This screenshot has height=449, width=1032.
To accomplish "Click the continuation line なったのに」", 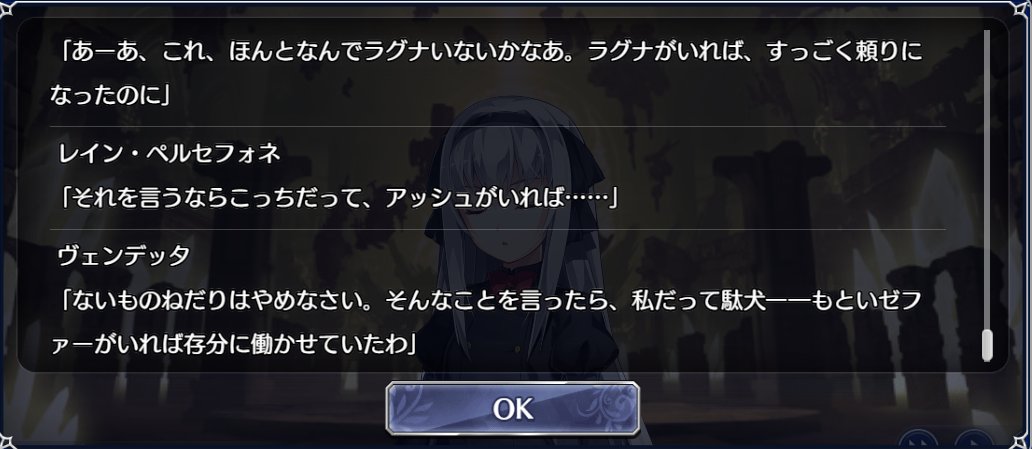I will point(111,95).
